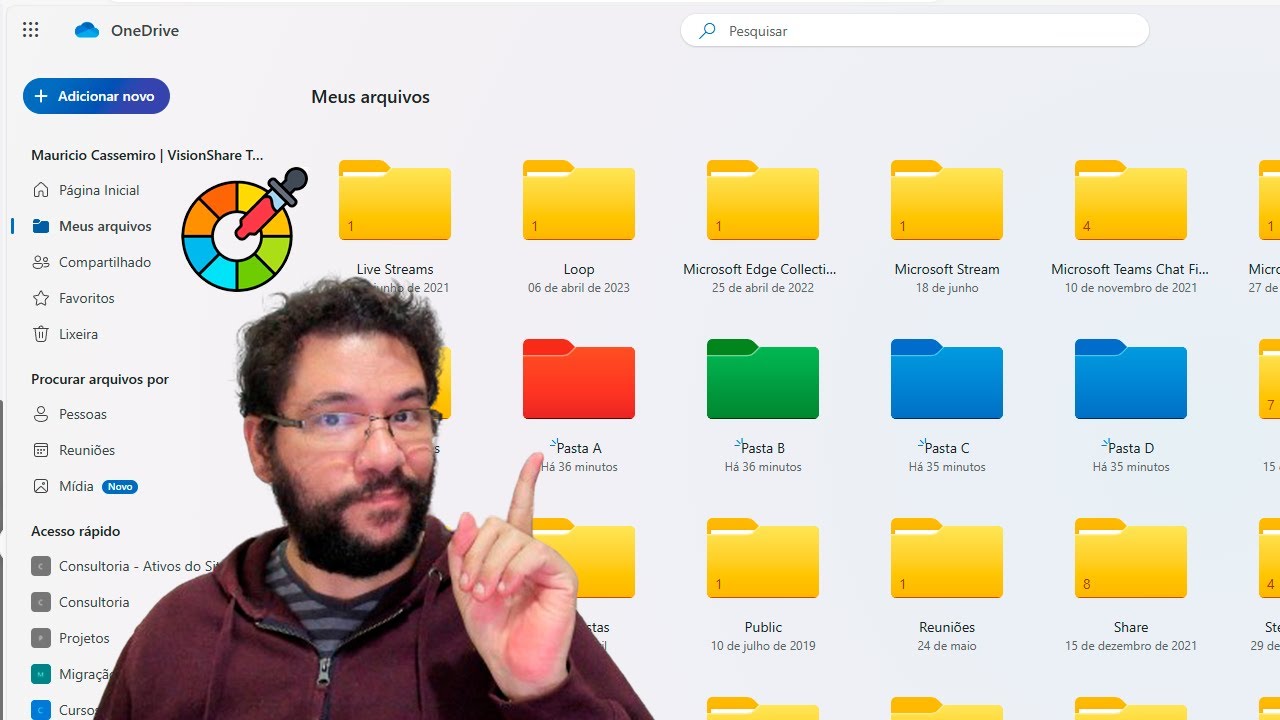The height and width of the screenshot is (720, 1280).
Task: Open the red Pasta A folder
Action: (579, 379)
